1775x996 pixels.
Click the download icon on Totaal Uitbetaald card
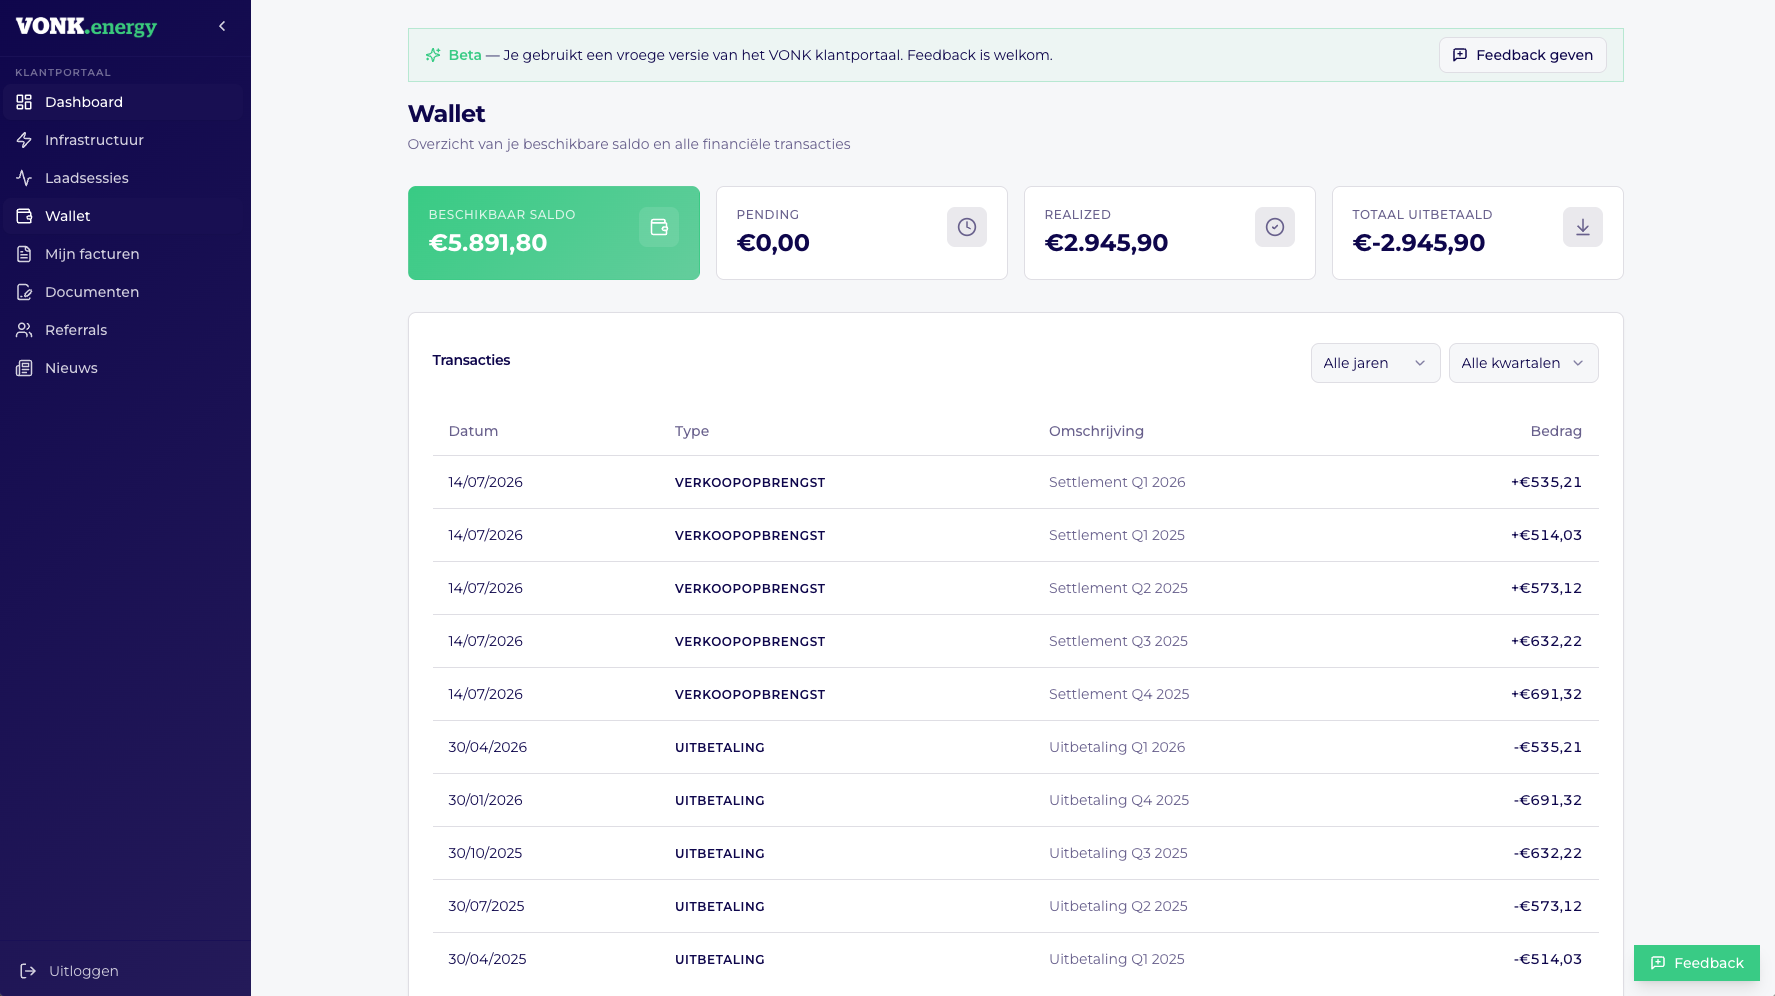[x=1583, y=227]
